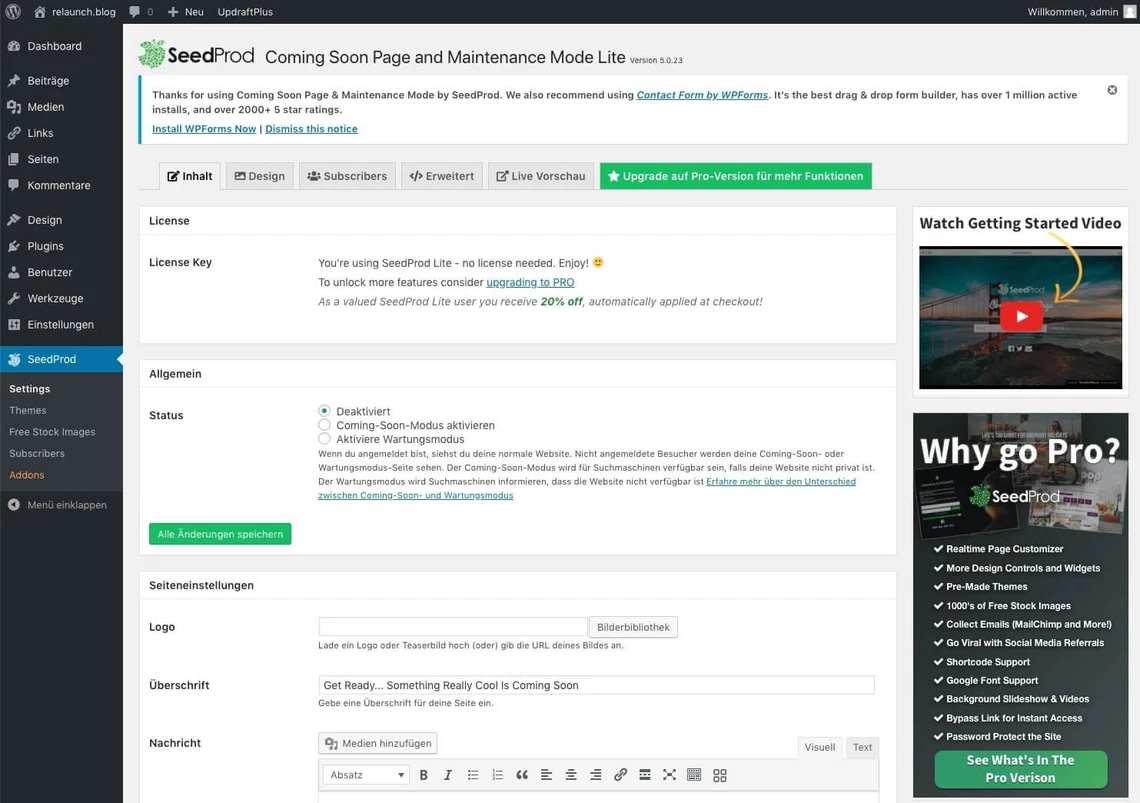Select the Coming-Soon-Modus aktivieren radio button
This screenshot has height=803, width=1140.
tap(324, 424)
